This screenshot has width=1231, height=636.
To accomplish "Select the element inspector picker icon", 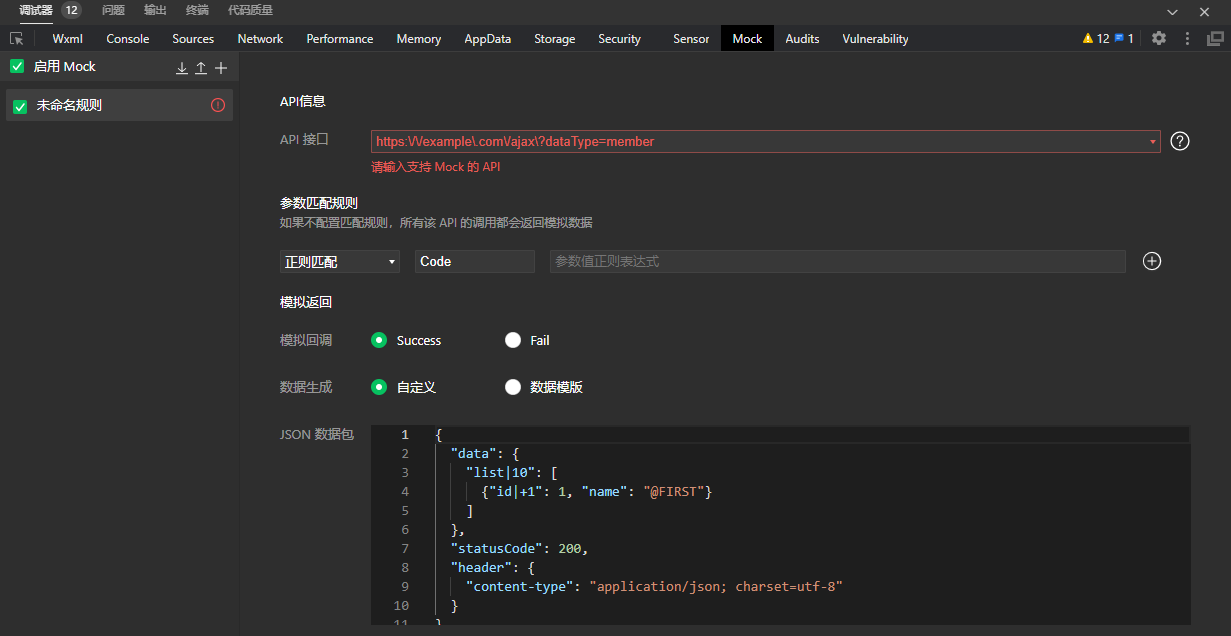I will point(17,39).
